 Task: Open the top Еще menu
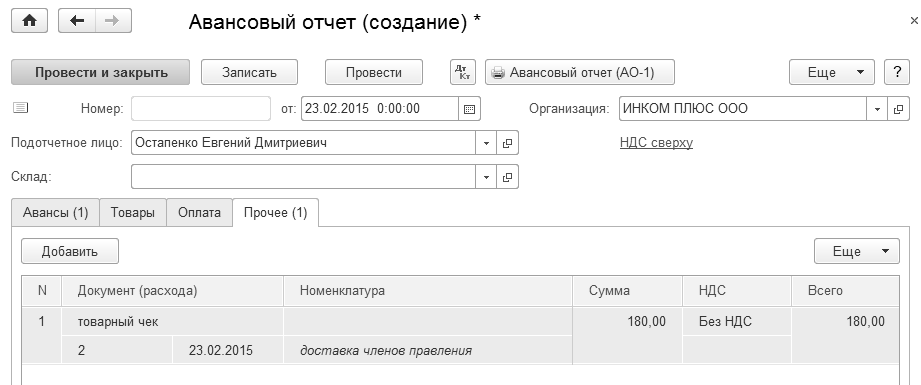pyautogui.click(x=832, y=72)
